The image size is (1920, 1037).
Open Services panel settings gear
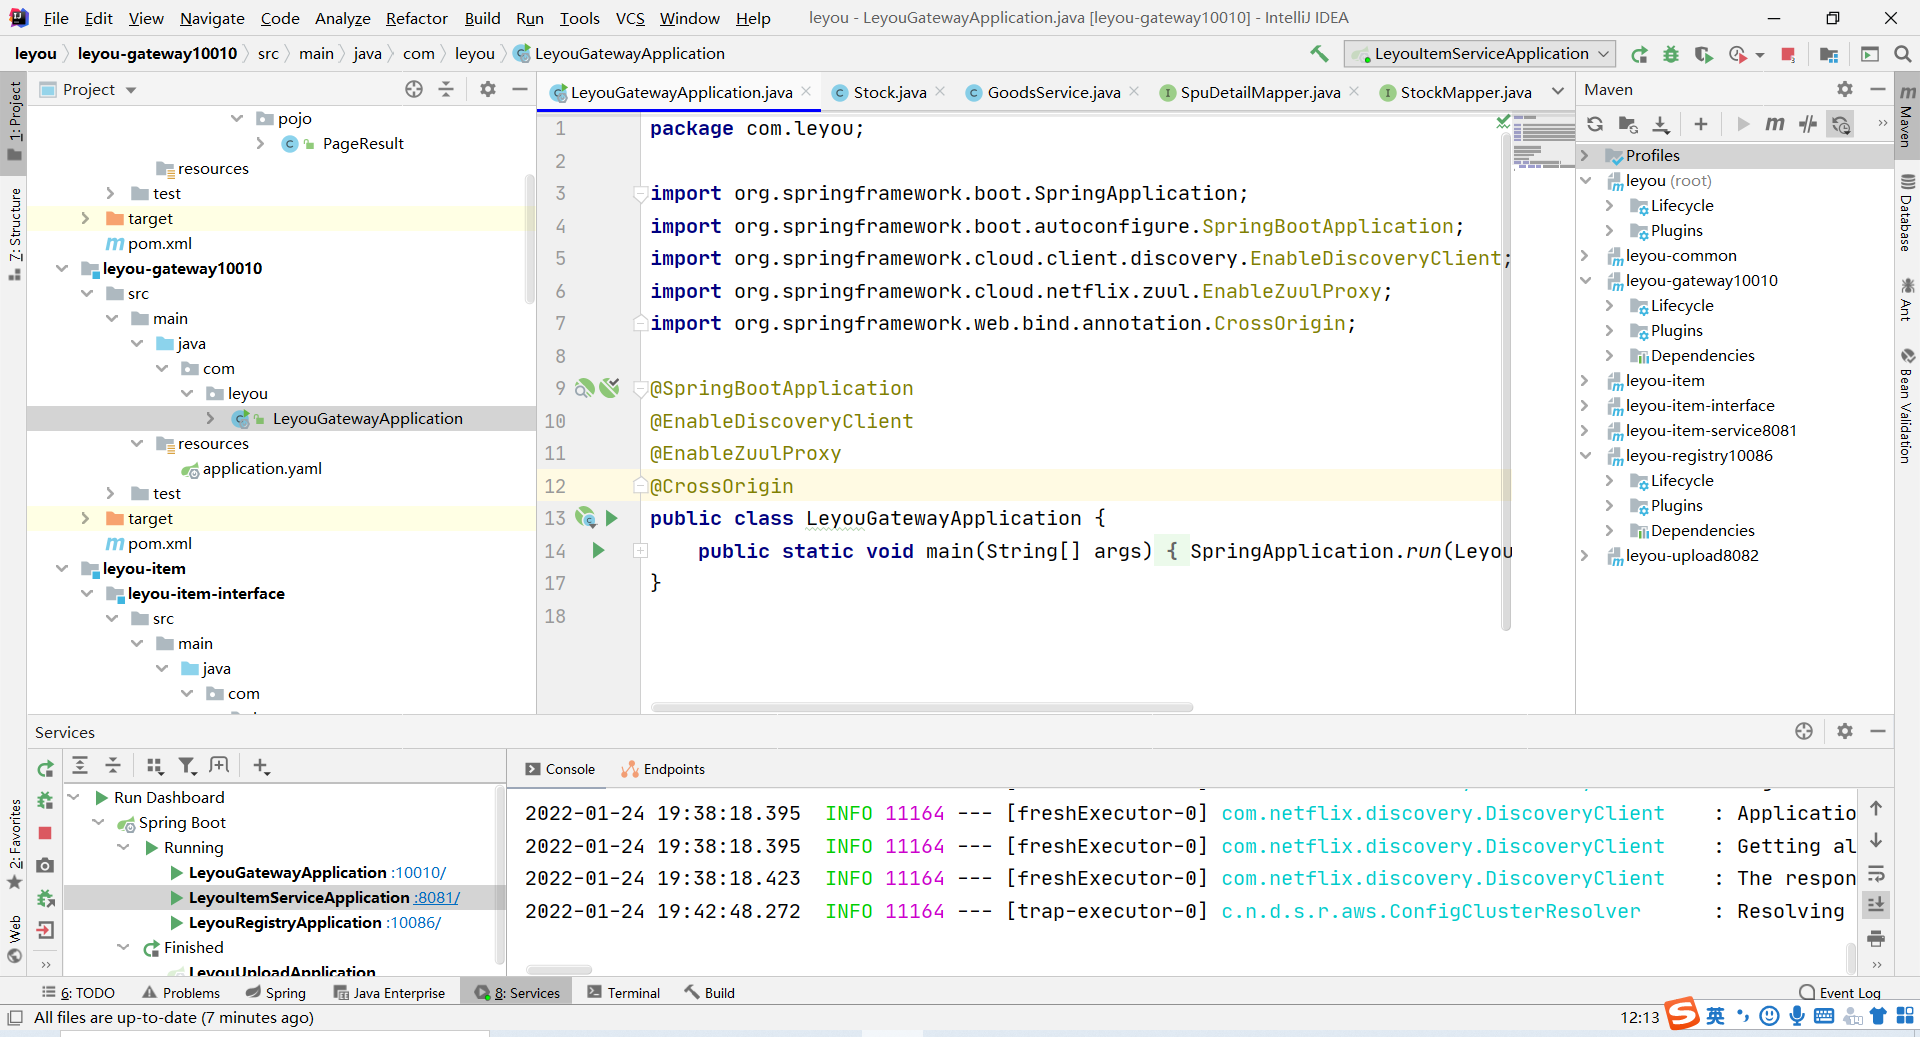[1845, 731]
